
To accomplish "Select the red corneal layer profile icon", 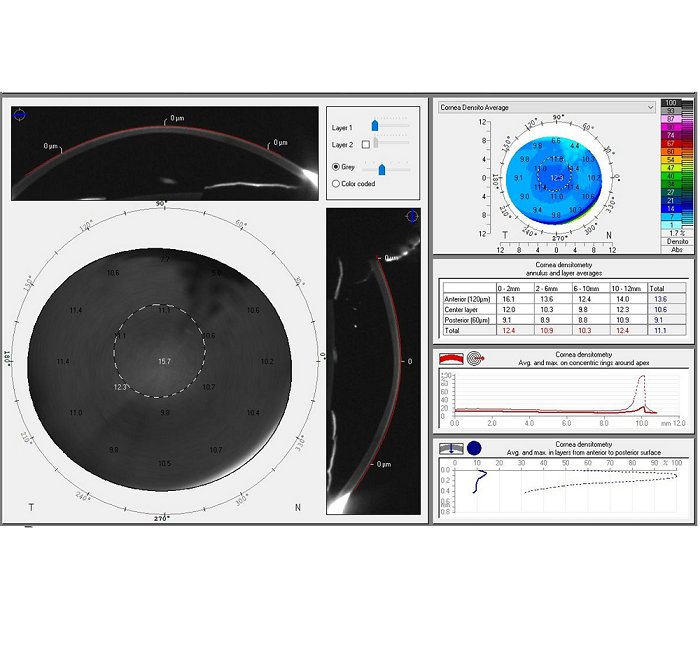I will click(452, 355).
